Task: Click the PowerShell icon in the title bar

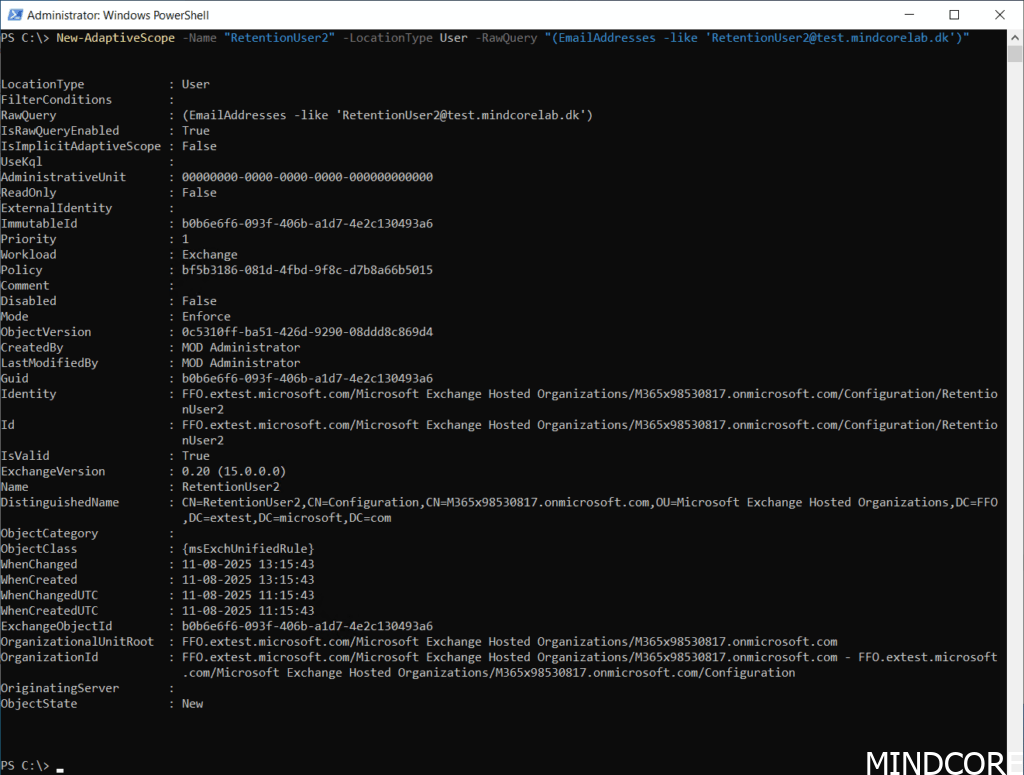Action: click(14, 15)
